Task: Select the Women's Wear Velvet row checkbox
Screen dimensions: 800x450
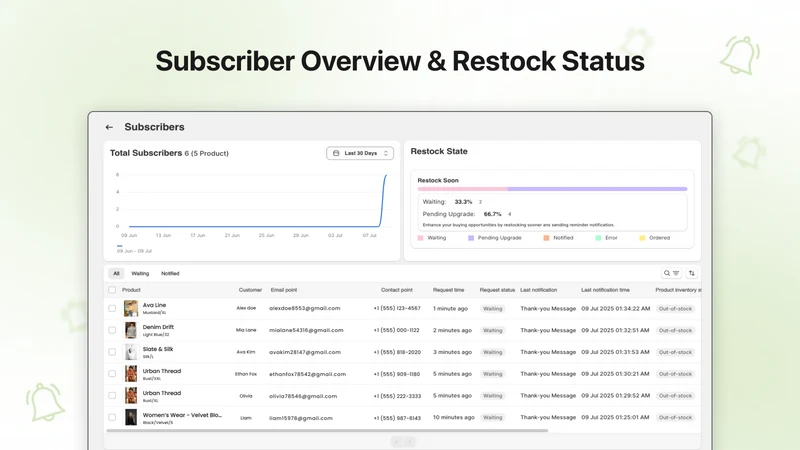Action: click(x=112, y=417)
